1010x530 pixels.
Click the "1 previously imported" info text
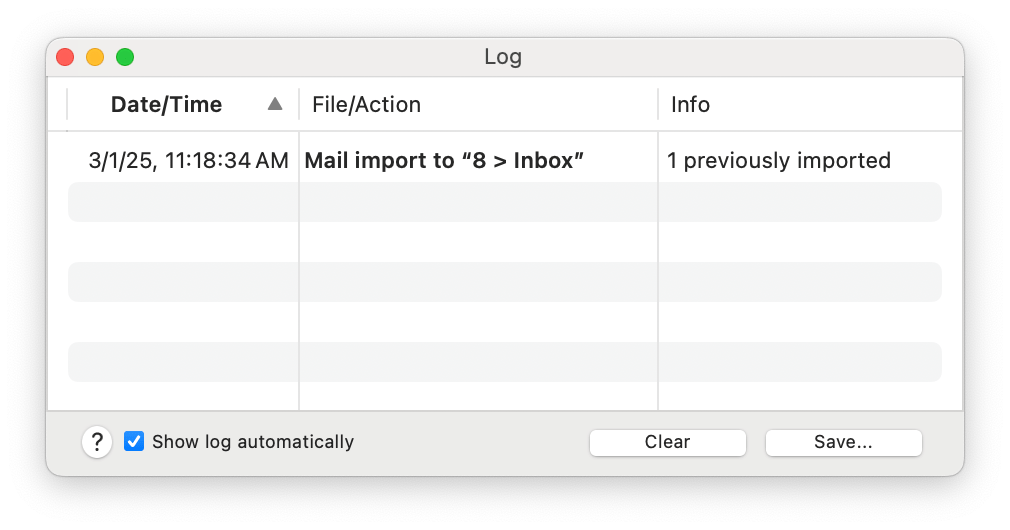click(x=778, y=161)
